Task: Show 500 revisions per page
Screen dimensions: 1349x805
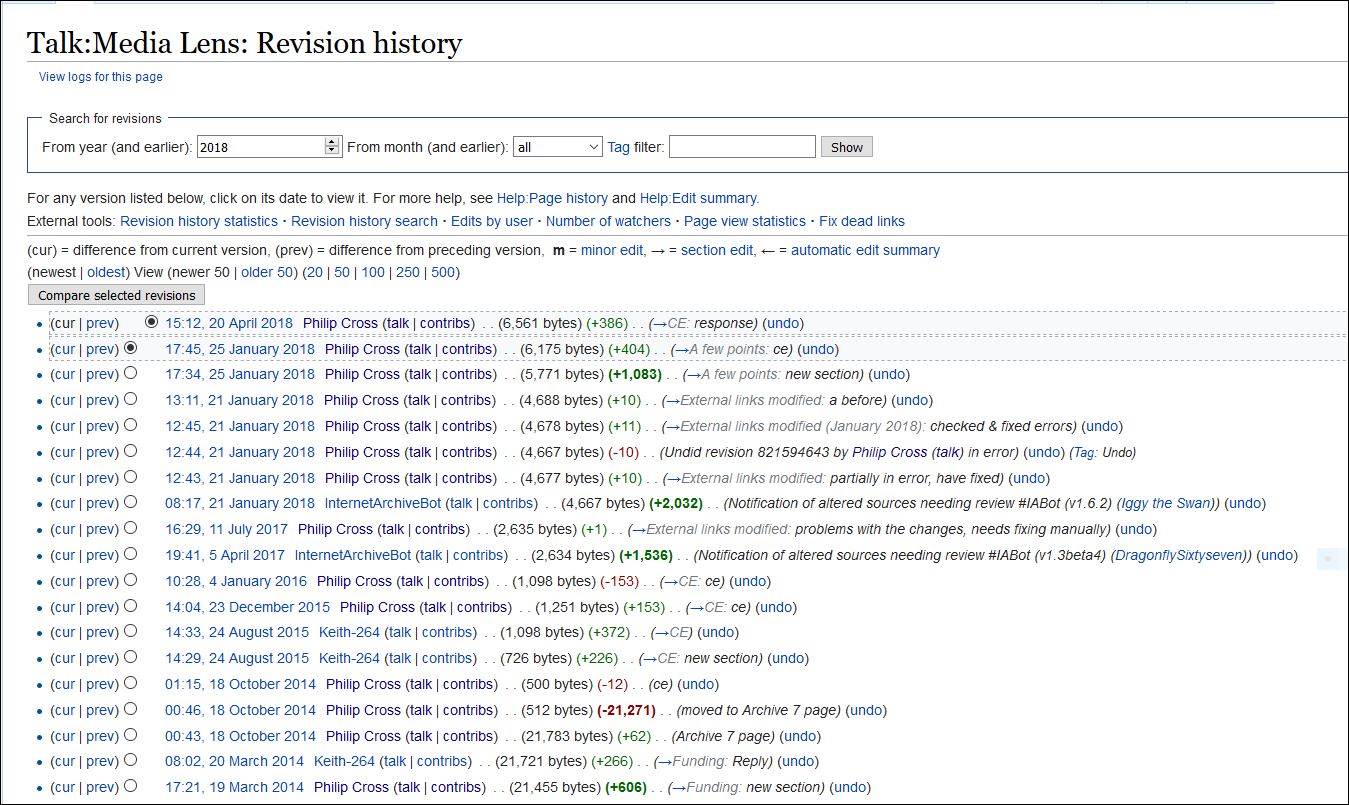Action: point(443,272)
